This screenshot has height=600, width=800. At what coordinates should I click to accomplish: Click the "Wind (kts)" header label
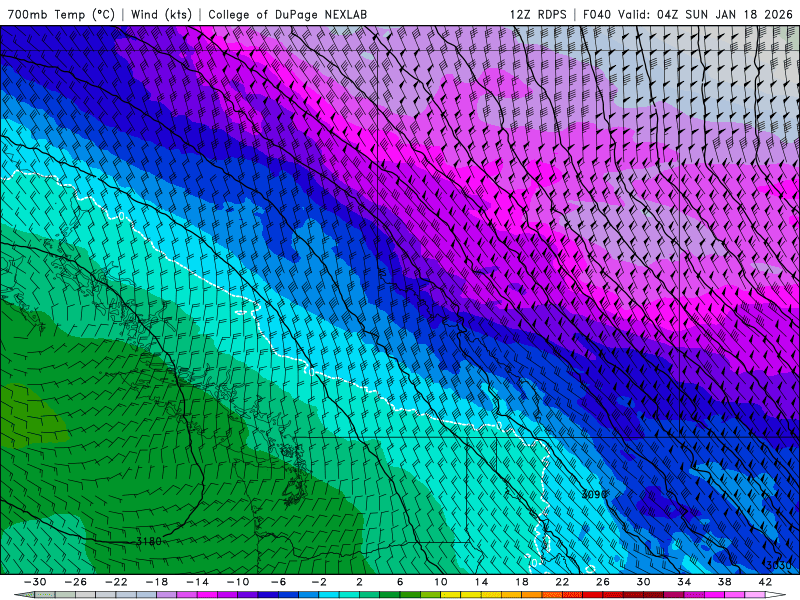click(x=161, y=14)
